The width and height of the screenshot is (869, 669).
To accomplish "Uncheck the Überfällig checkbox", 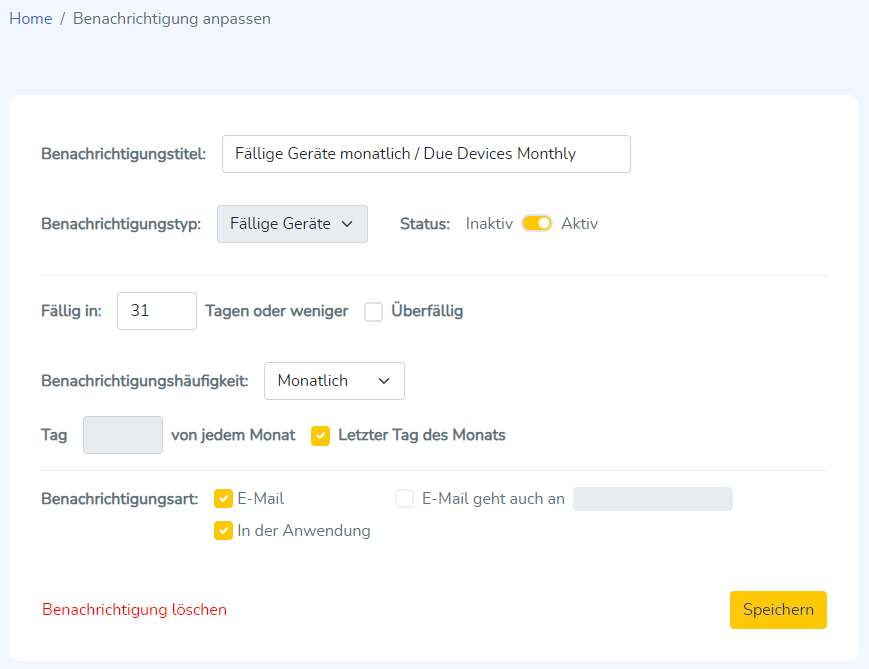I will [374, 311].
